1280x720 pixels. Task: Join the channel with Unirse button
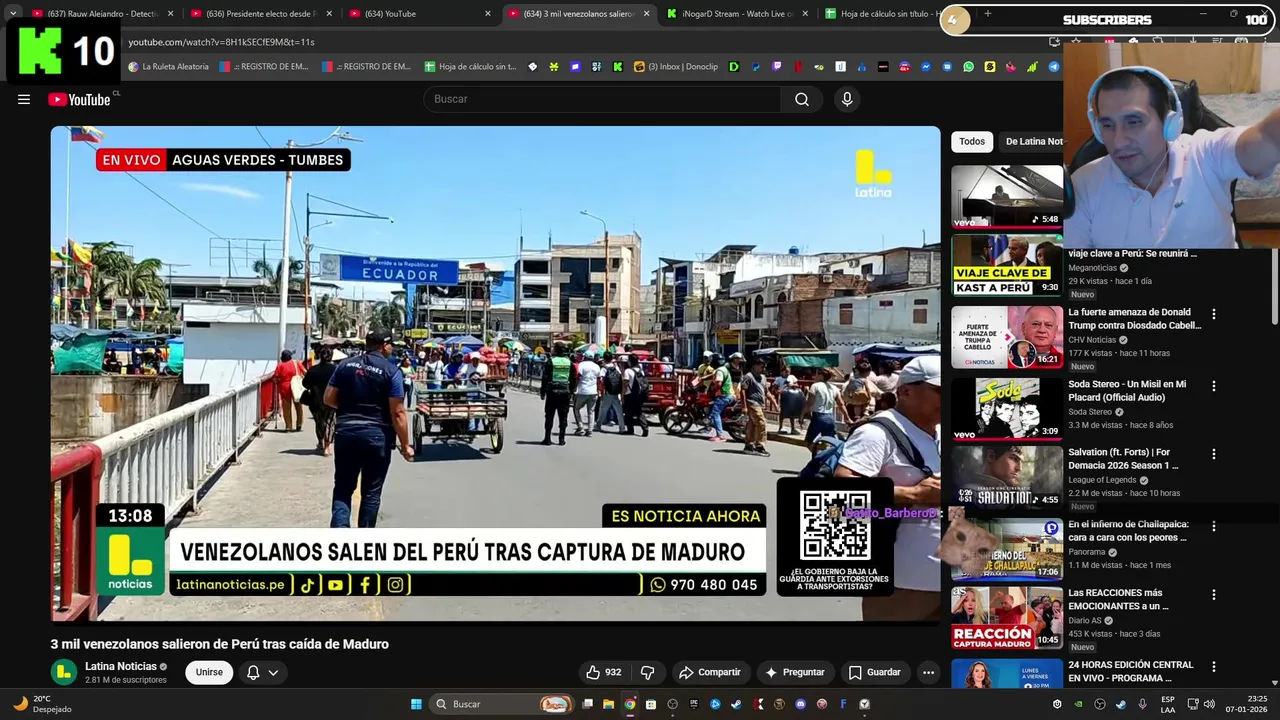point(209,672)
